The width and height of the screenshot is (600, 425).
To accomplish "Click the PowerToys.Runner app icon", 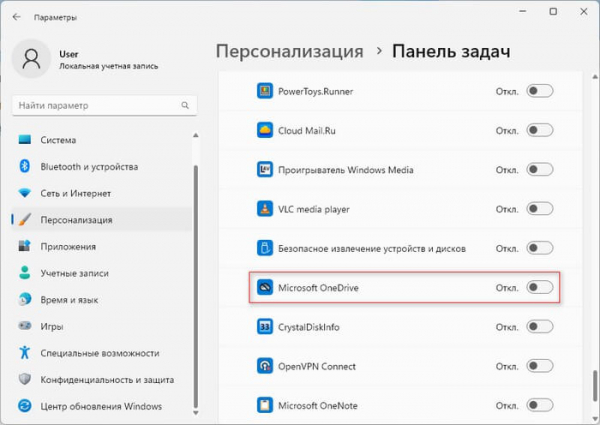I will coord(265,91).
